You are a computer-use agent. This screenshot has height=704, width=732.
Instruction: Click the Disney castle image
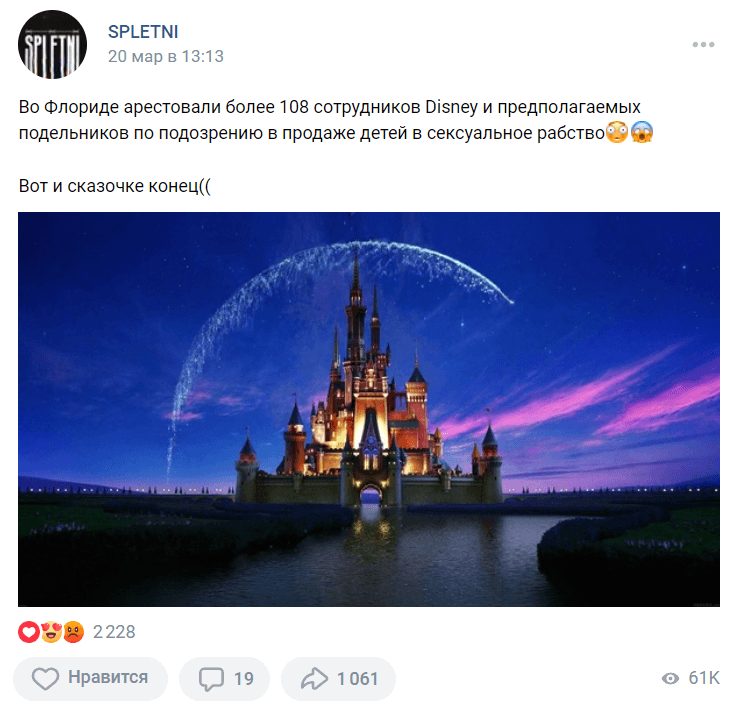coord(369,409)
